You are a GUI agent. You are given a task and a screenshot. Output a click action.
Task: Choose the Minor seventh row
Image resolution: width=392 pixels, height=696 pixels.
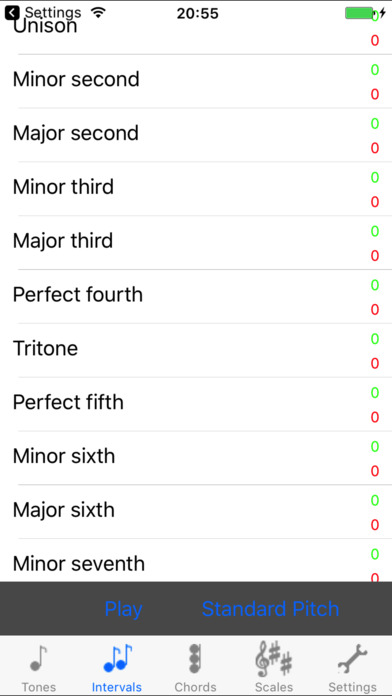pos(196,561)
